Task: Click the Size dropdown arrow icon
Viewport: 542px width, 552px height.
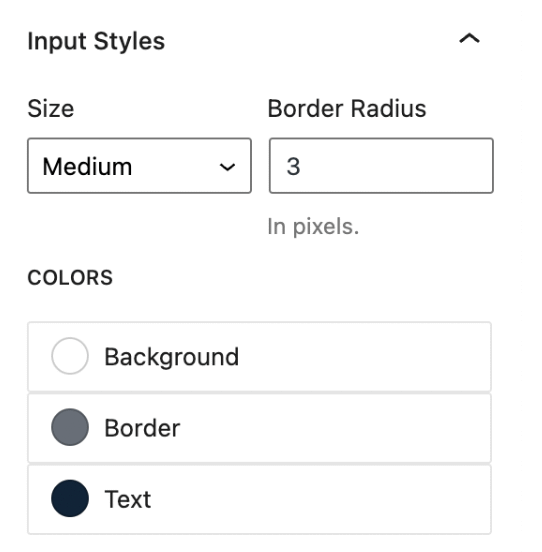Action: coord(227,167)
